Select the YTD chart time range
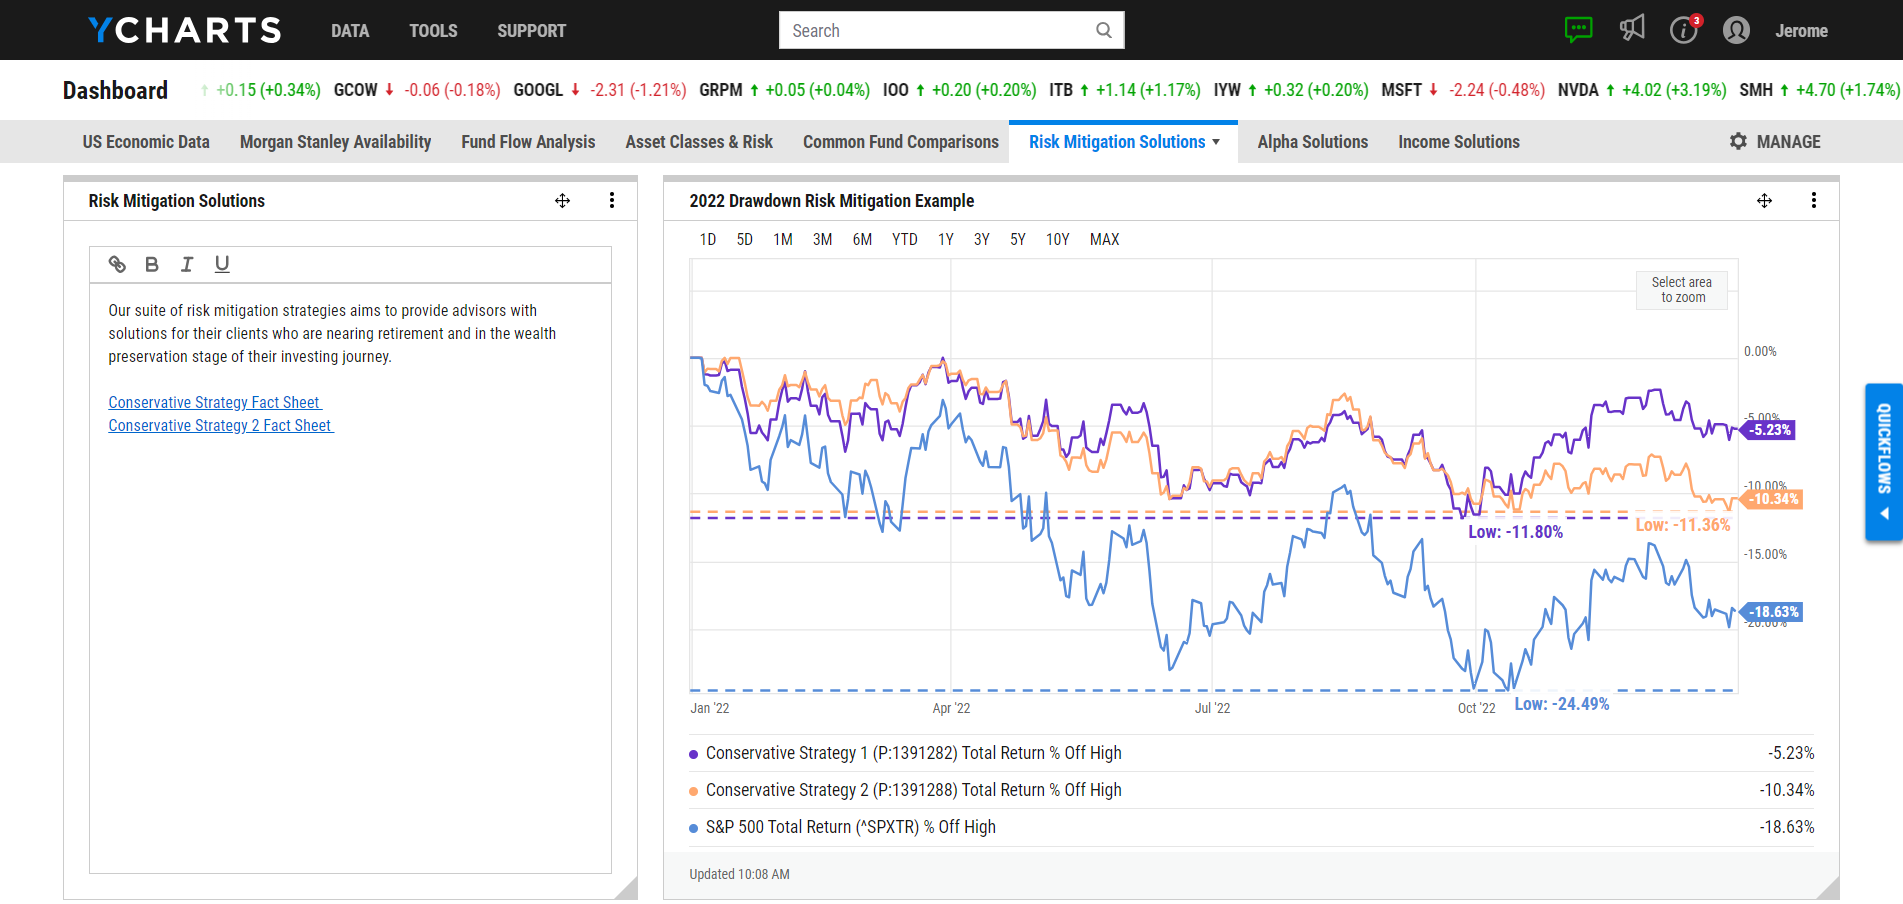 [x=904, y=239]
